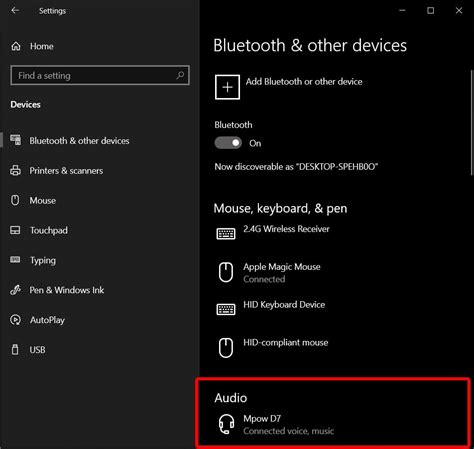
Task: Select the Apple Magic Mouse icon
Action: coord(226,272)
